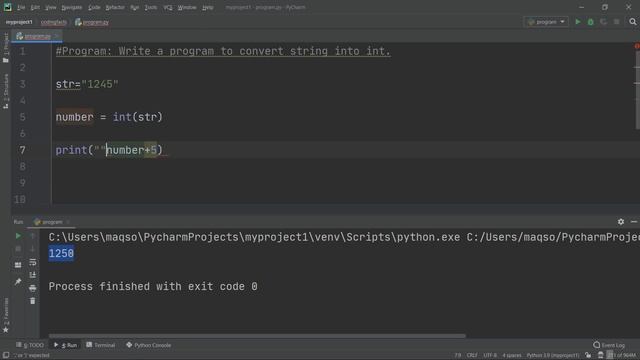
Task: Select the program.py editor tab
Action: pyautogui.click(x=37, y=36)
